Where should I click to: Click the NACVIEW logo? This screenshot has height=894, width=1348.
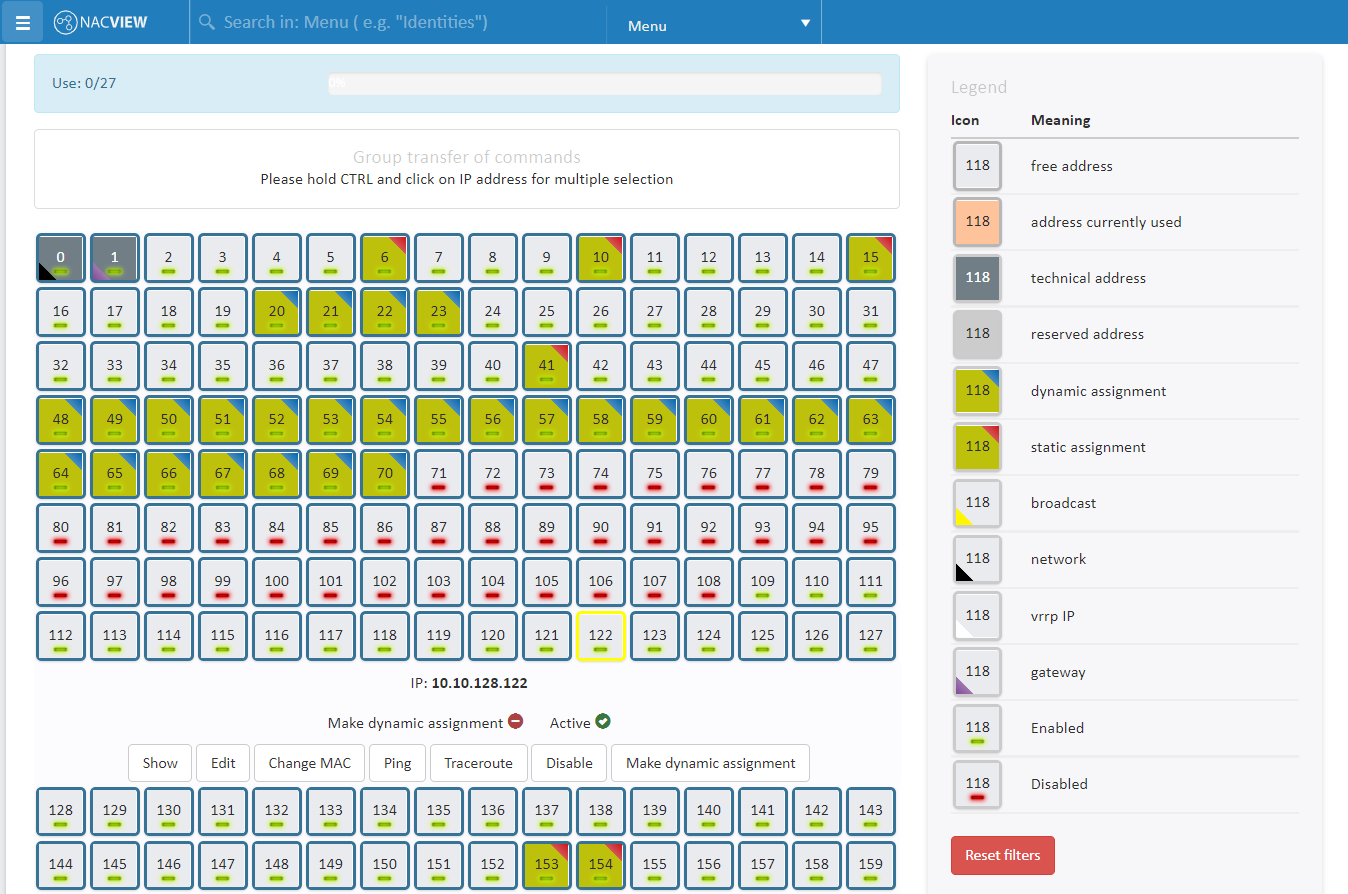pos(99,21)
